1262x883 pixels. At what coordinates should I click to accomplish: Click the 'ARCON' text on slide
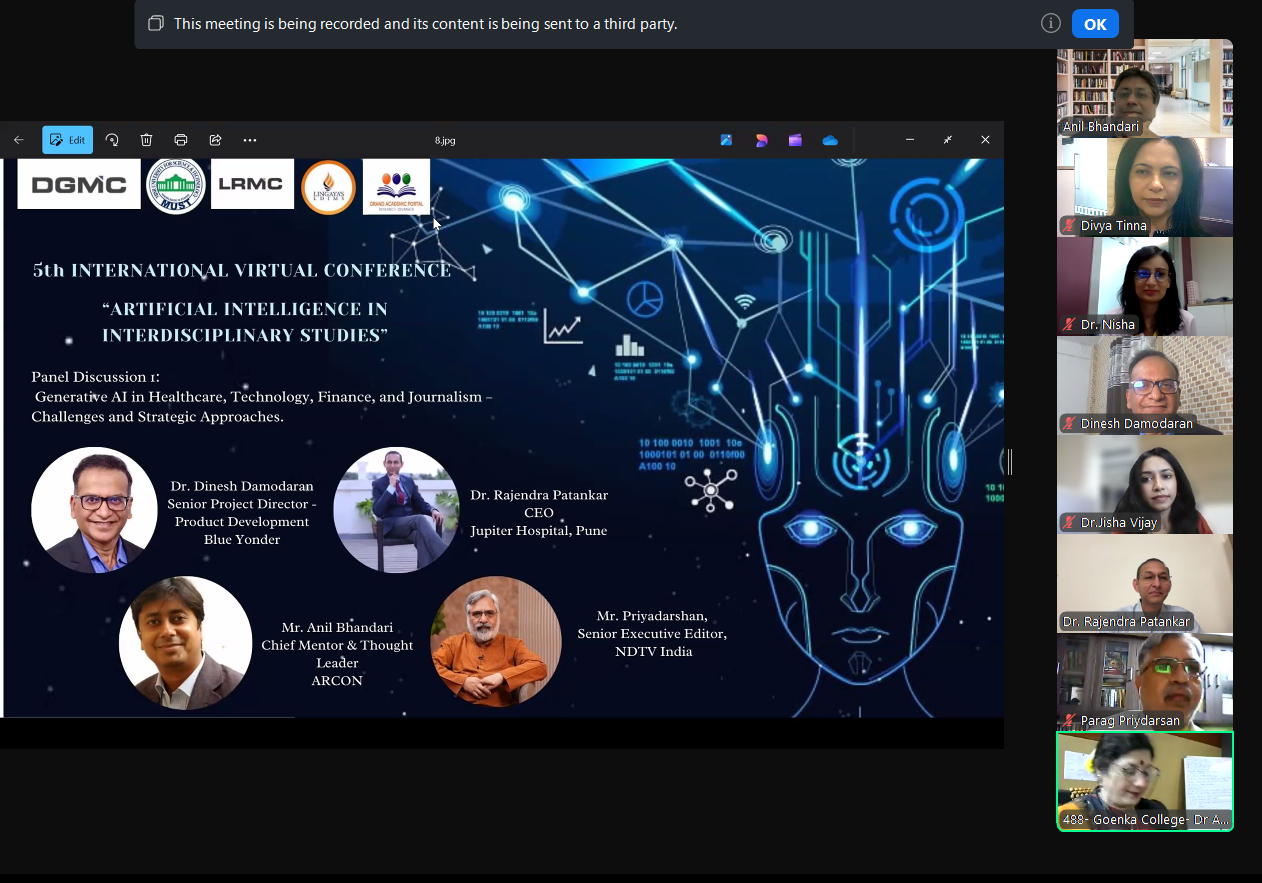pos(337,681)
